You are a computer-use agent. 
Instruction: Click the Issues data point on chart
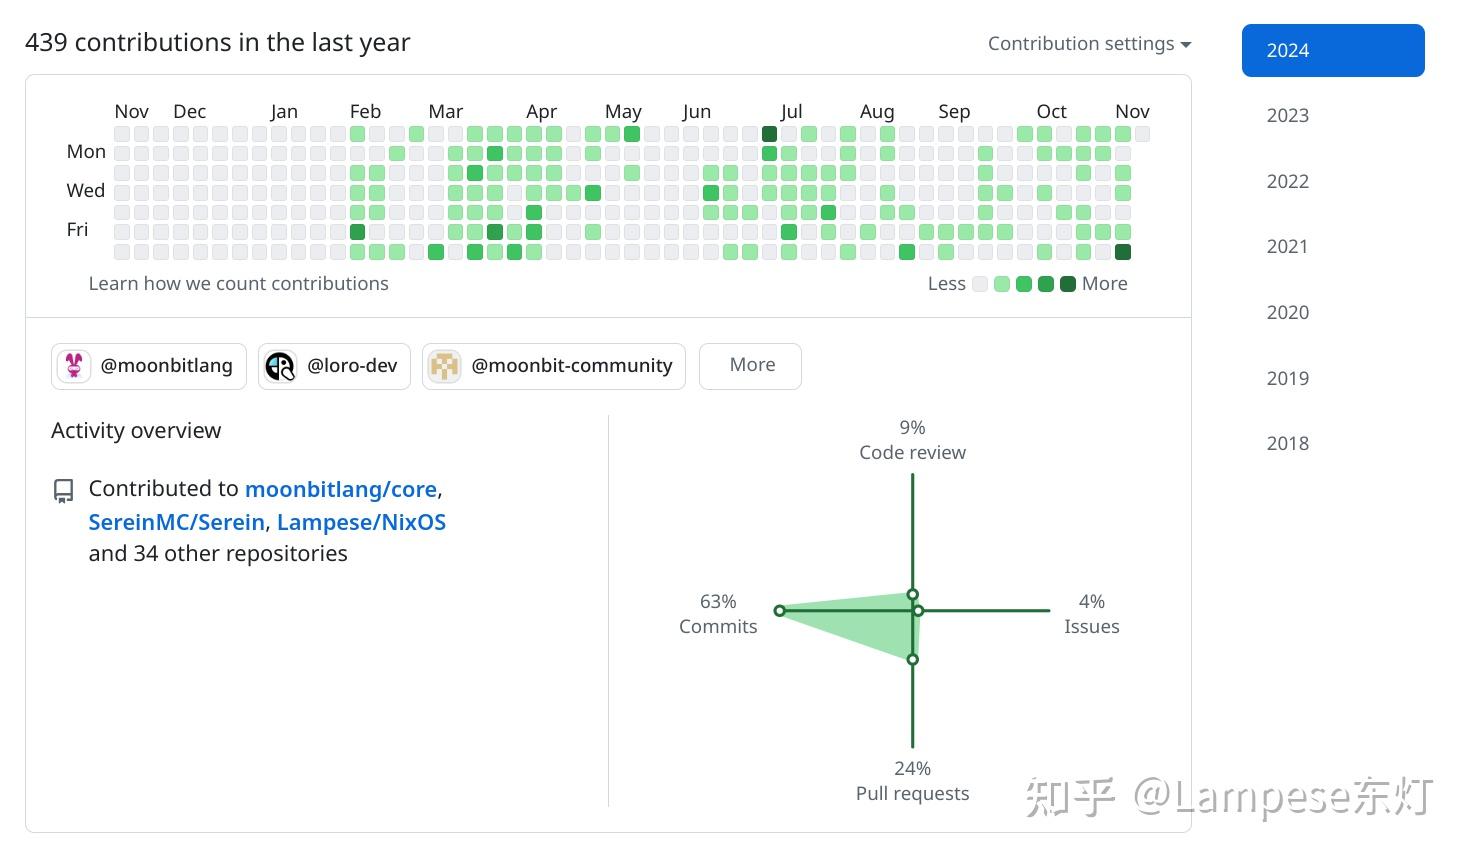918,610
